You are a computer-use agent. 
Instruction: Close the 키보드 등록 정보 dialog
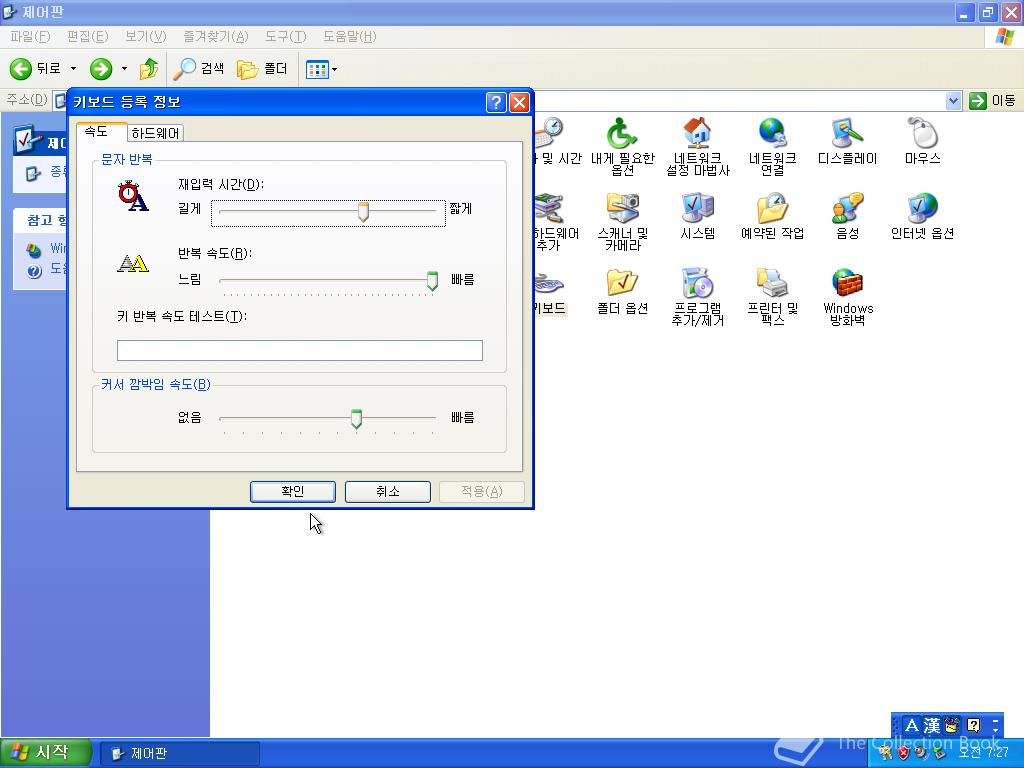point(519,103)
